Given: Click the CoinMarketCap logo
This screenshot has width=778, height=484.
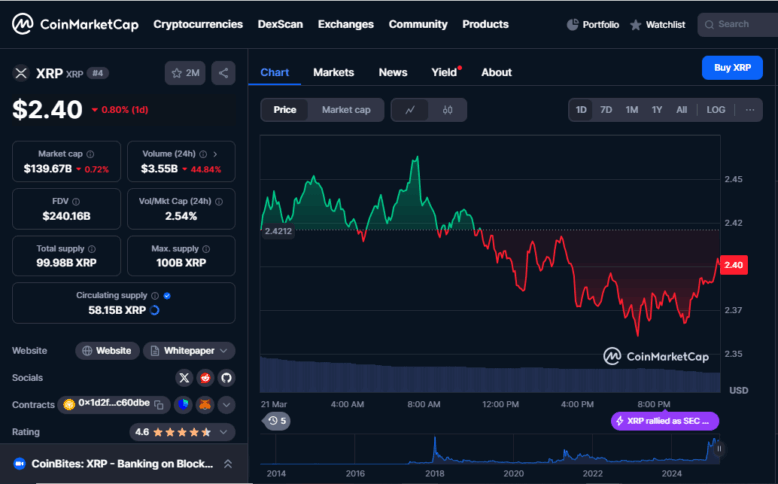Looking at the screenshot, I should (75, 24).
